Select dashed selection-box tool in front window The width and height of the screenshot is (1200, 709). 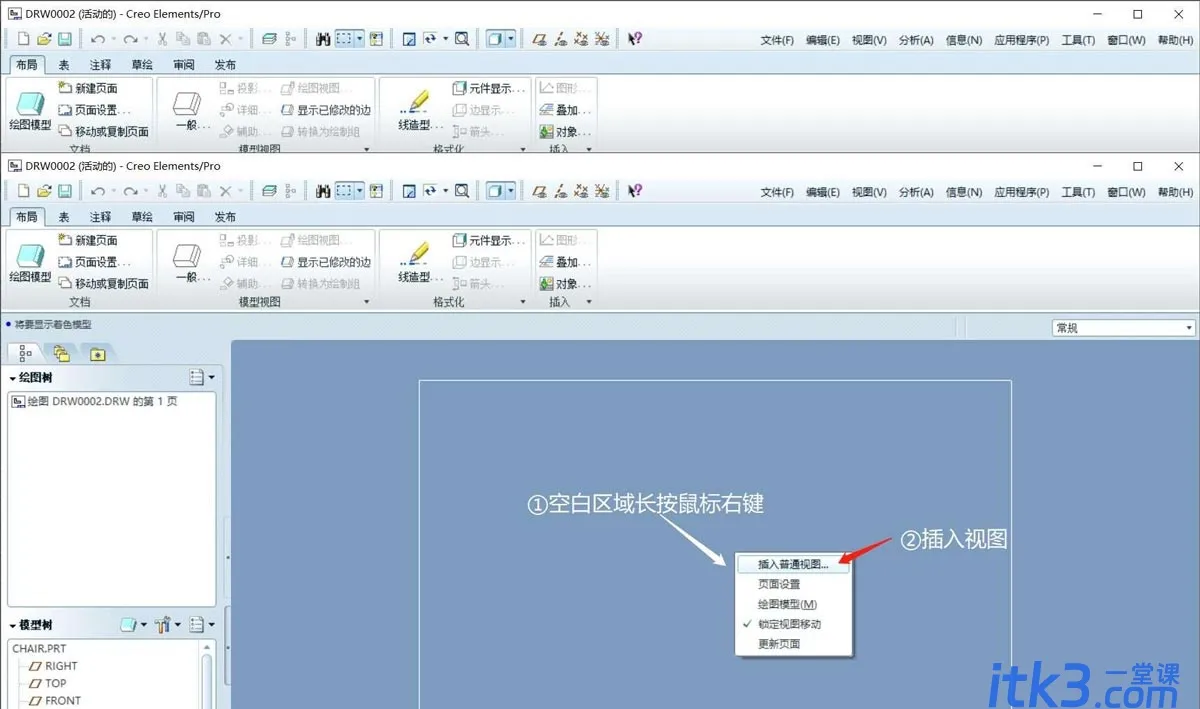[346, 191]
